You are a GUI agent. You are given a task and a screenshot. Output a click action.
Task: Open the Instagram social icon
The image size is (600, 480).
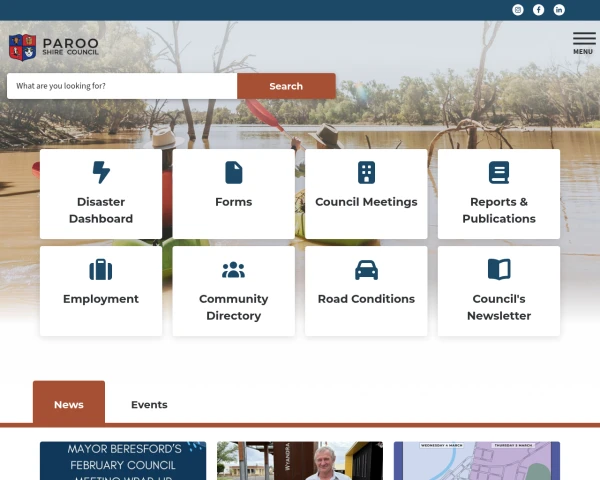click(x=518, y=10)
